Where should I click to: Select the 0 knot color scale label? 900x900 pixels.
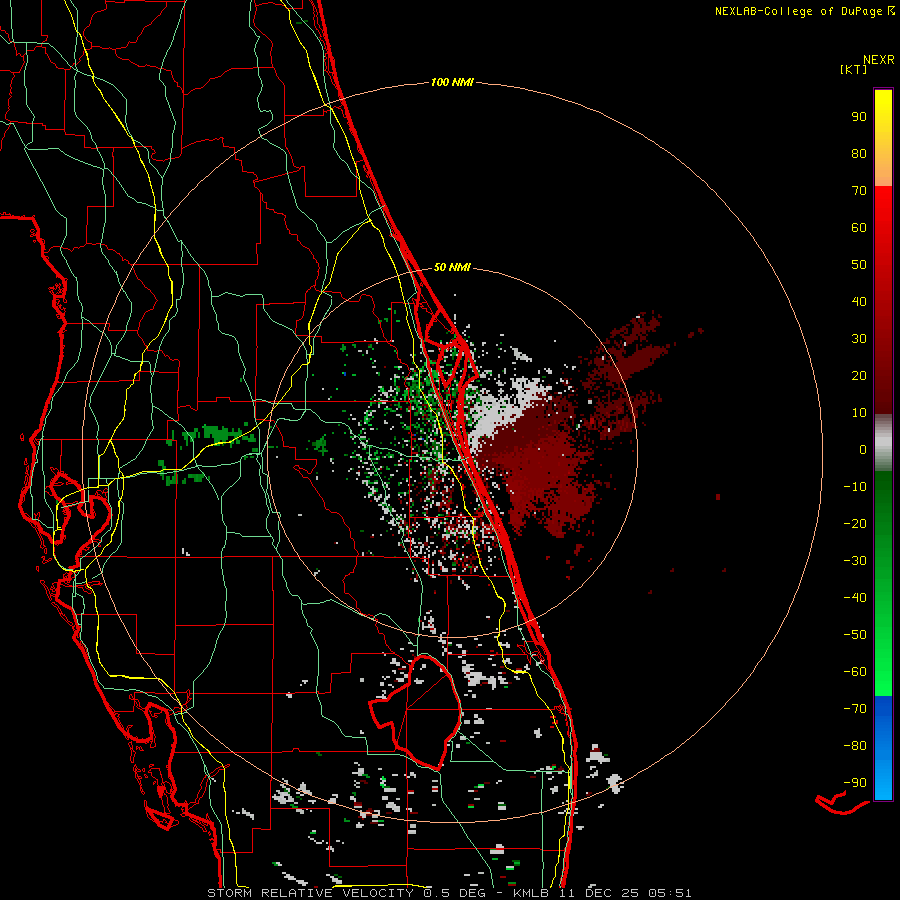(x=863, y=450)
